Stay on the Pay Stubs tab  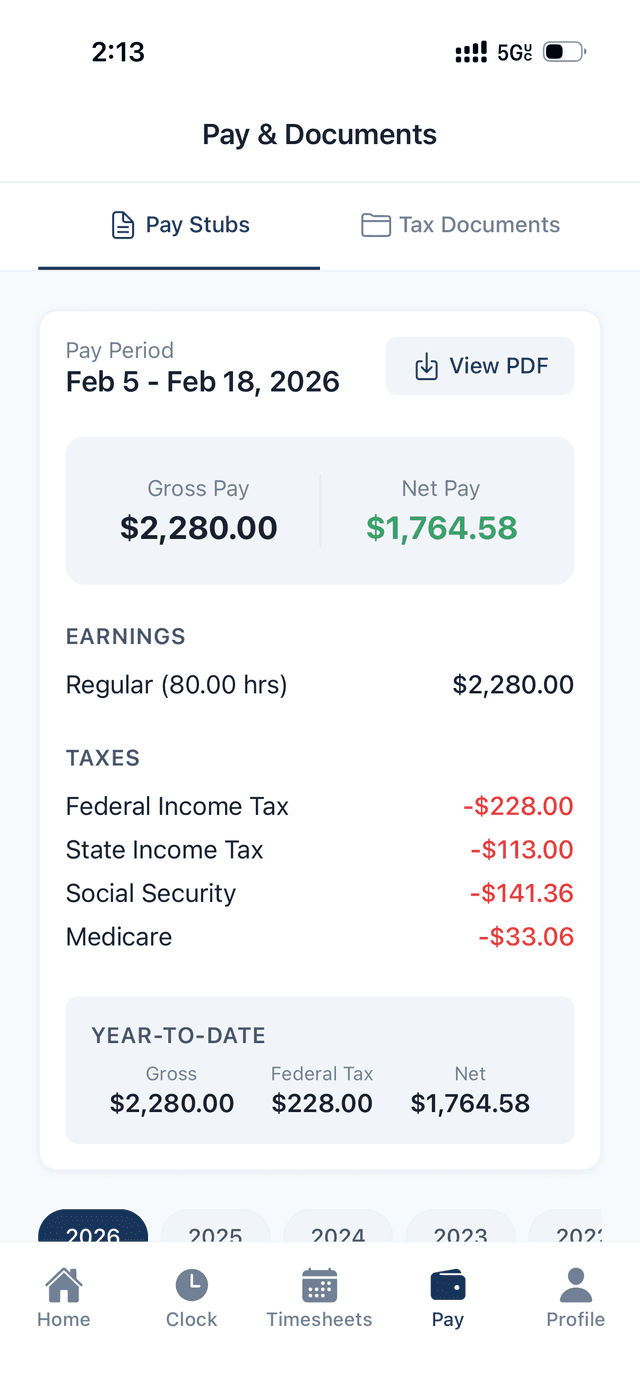click(x=179, y=224)
